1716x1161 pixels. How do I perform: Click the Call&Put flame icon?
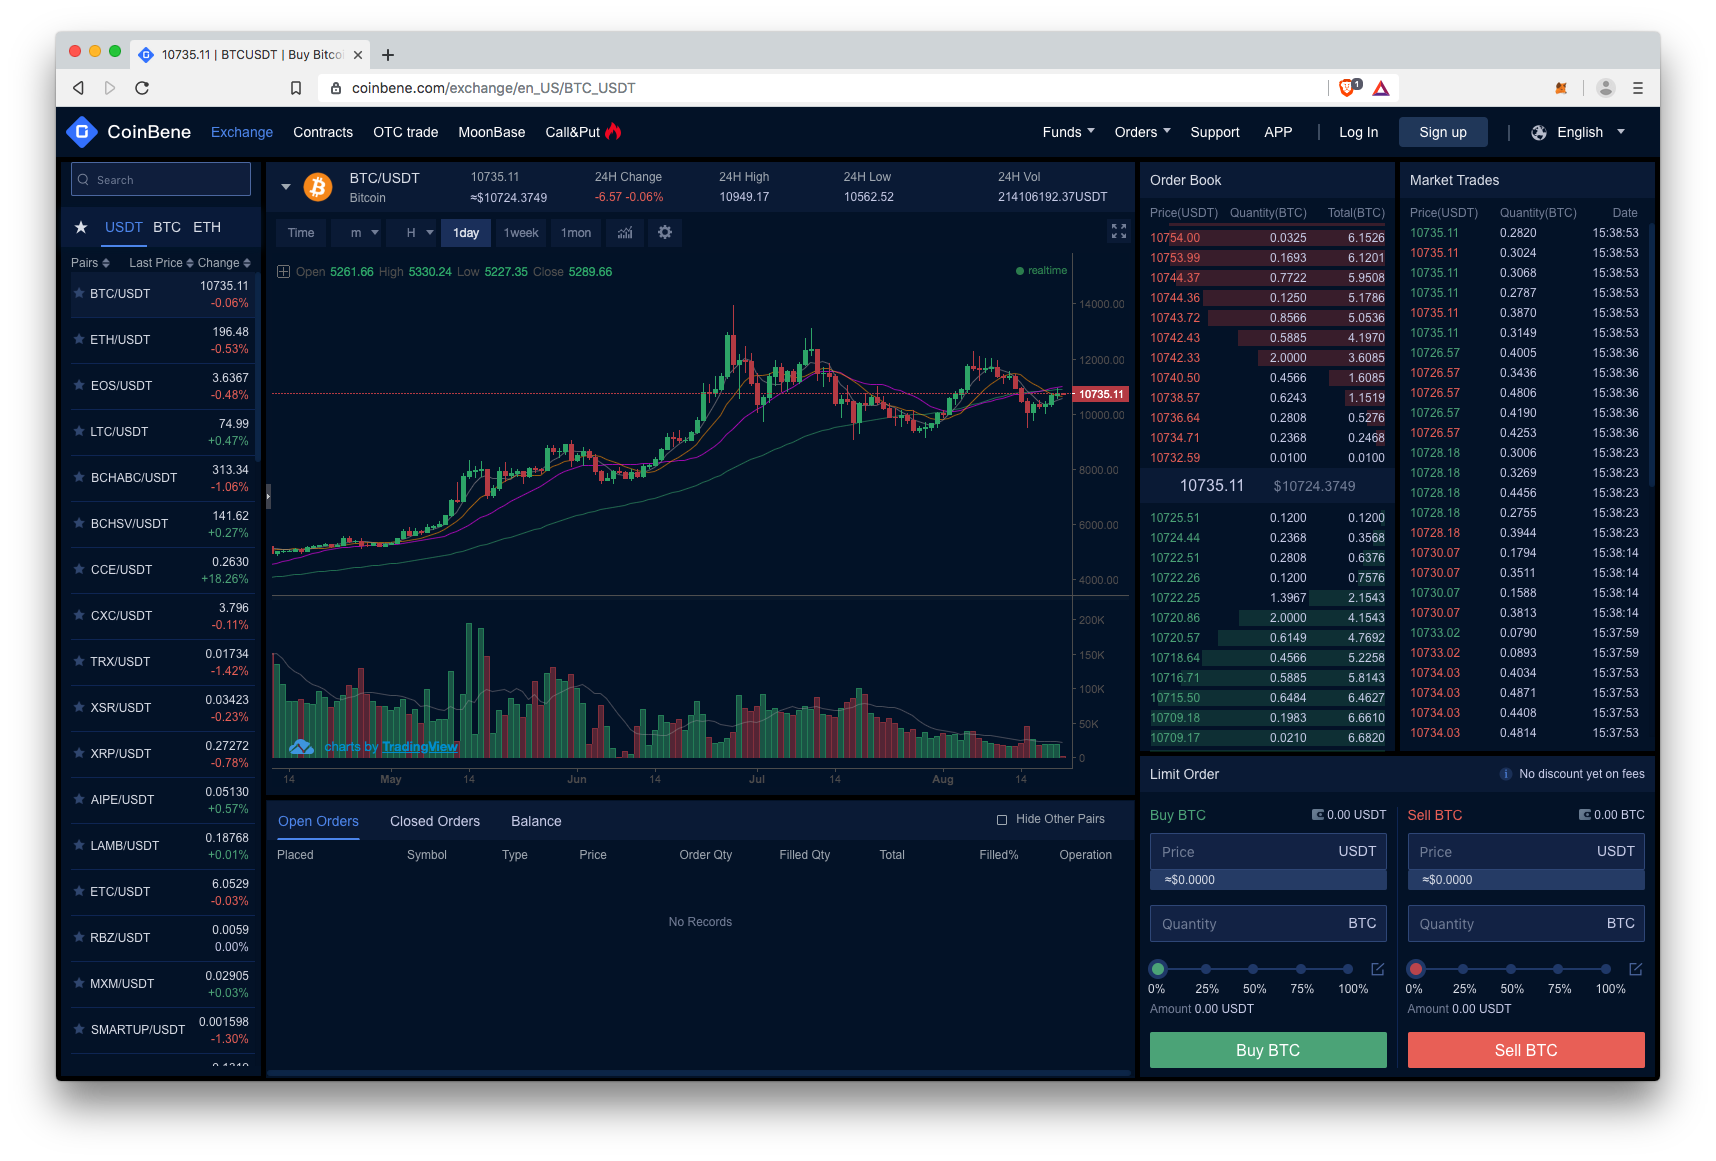click(x=614, y=131)
